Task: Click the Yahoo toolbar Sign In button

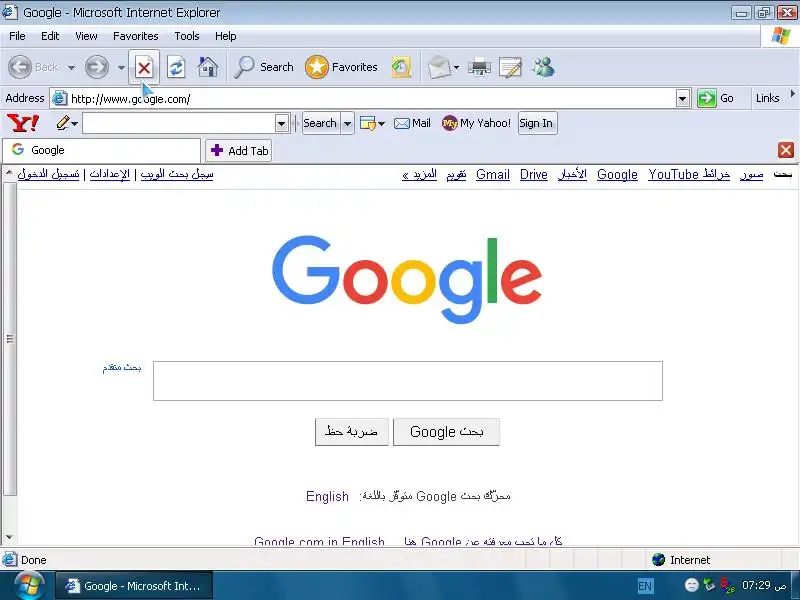Action: [x=537, y=123]
